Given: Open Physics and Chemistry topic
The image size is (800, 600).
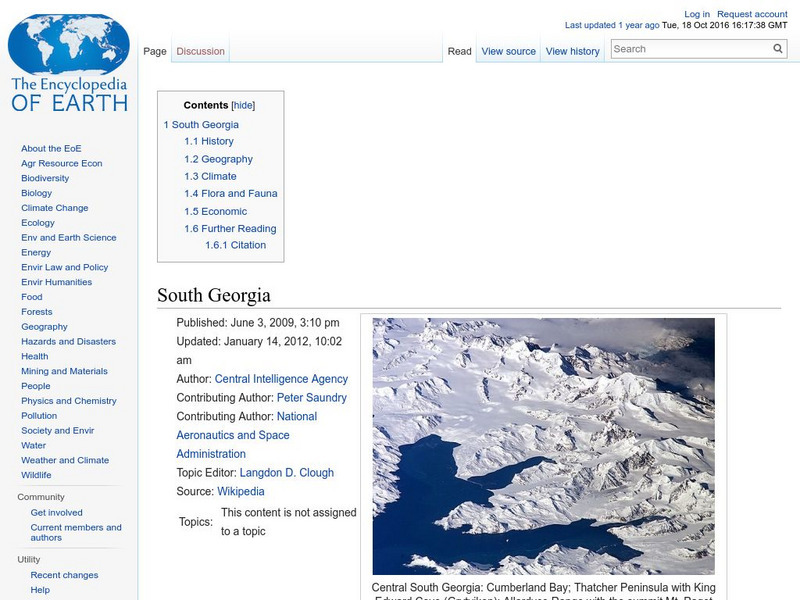Looking at the screenshot, I should point(68,401).
